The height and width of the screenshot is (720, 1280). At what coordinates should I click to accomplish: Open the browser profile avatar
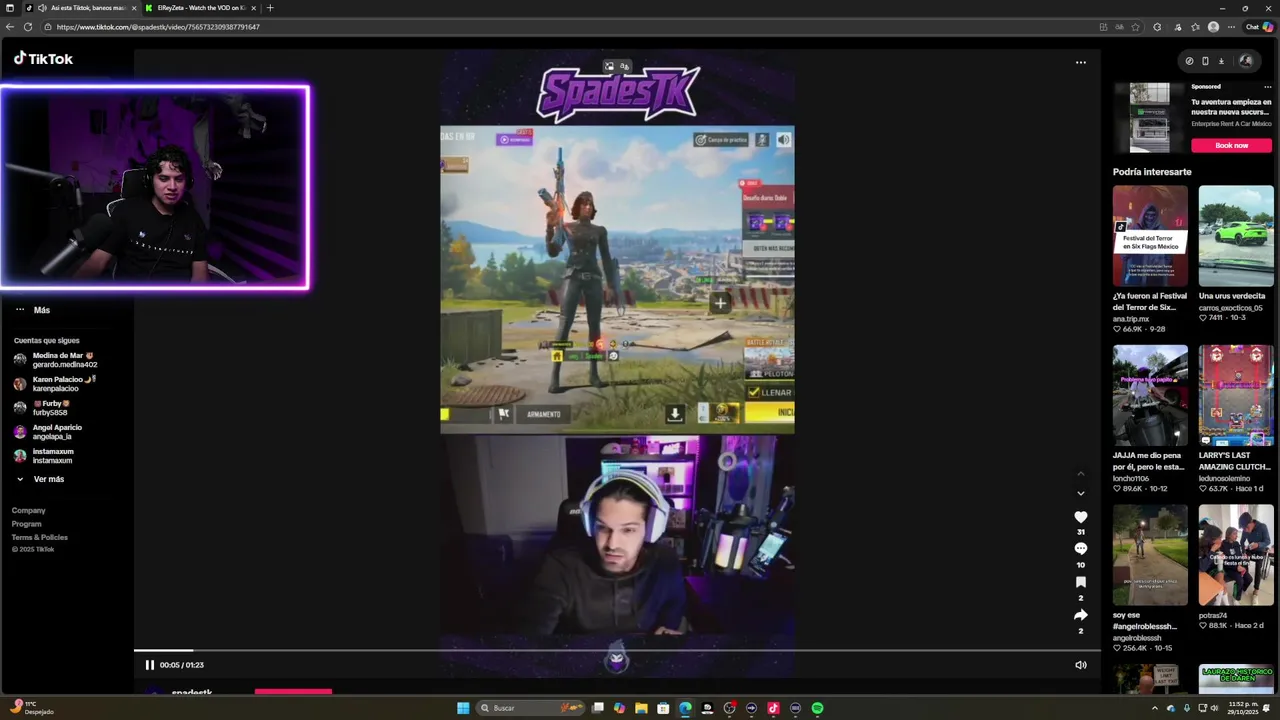[1213, 27]
